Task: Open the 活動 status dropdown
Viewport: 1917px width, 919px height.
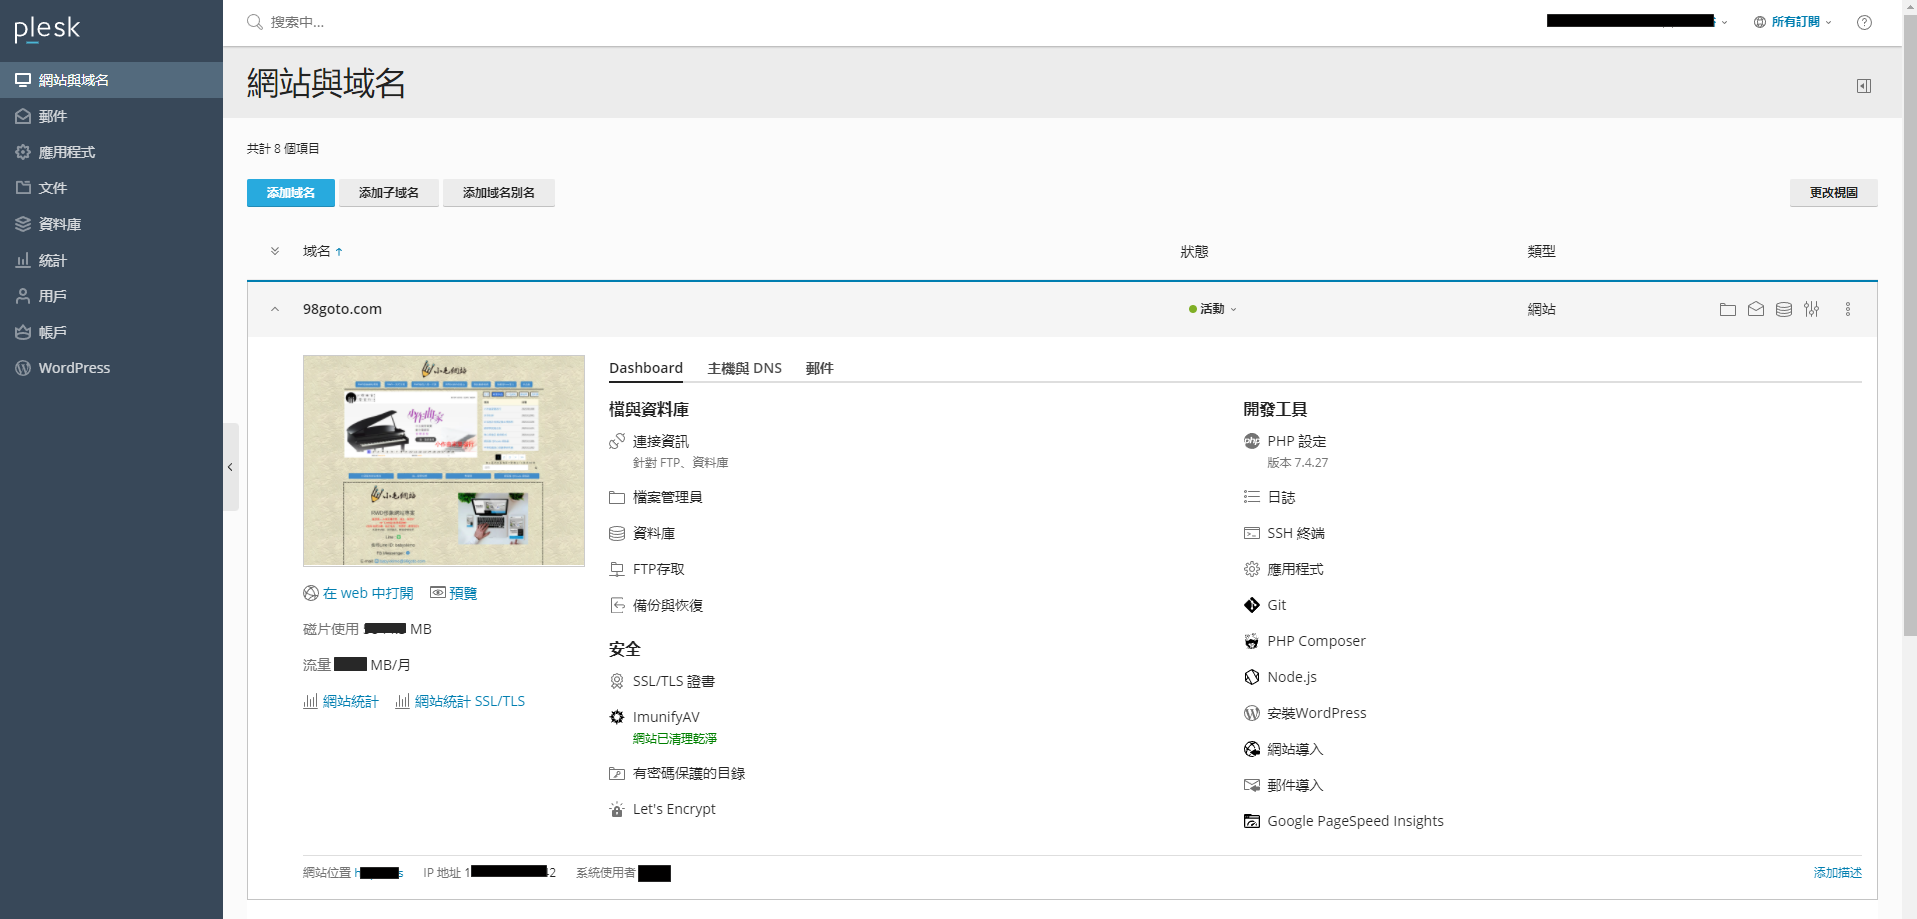Action: 1213,309
